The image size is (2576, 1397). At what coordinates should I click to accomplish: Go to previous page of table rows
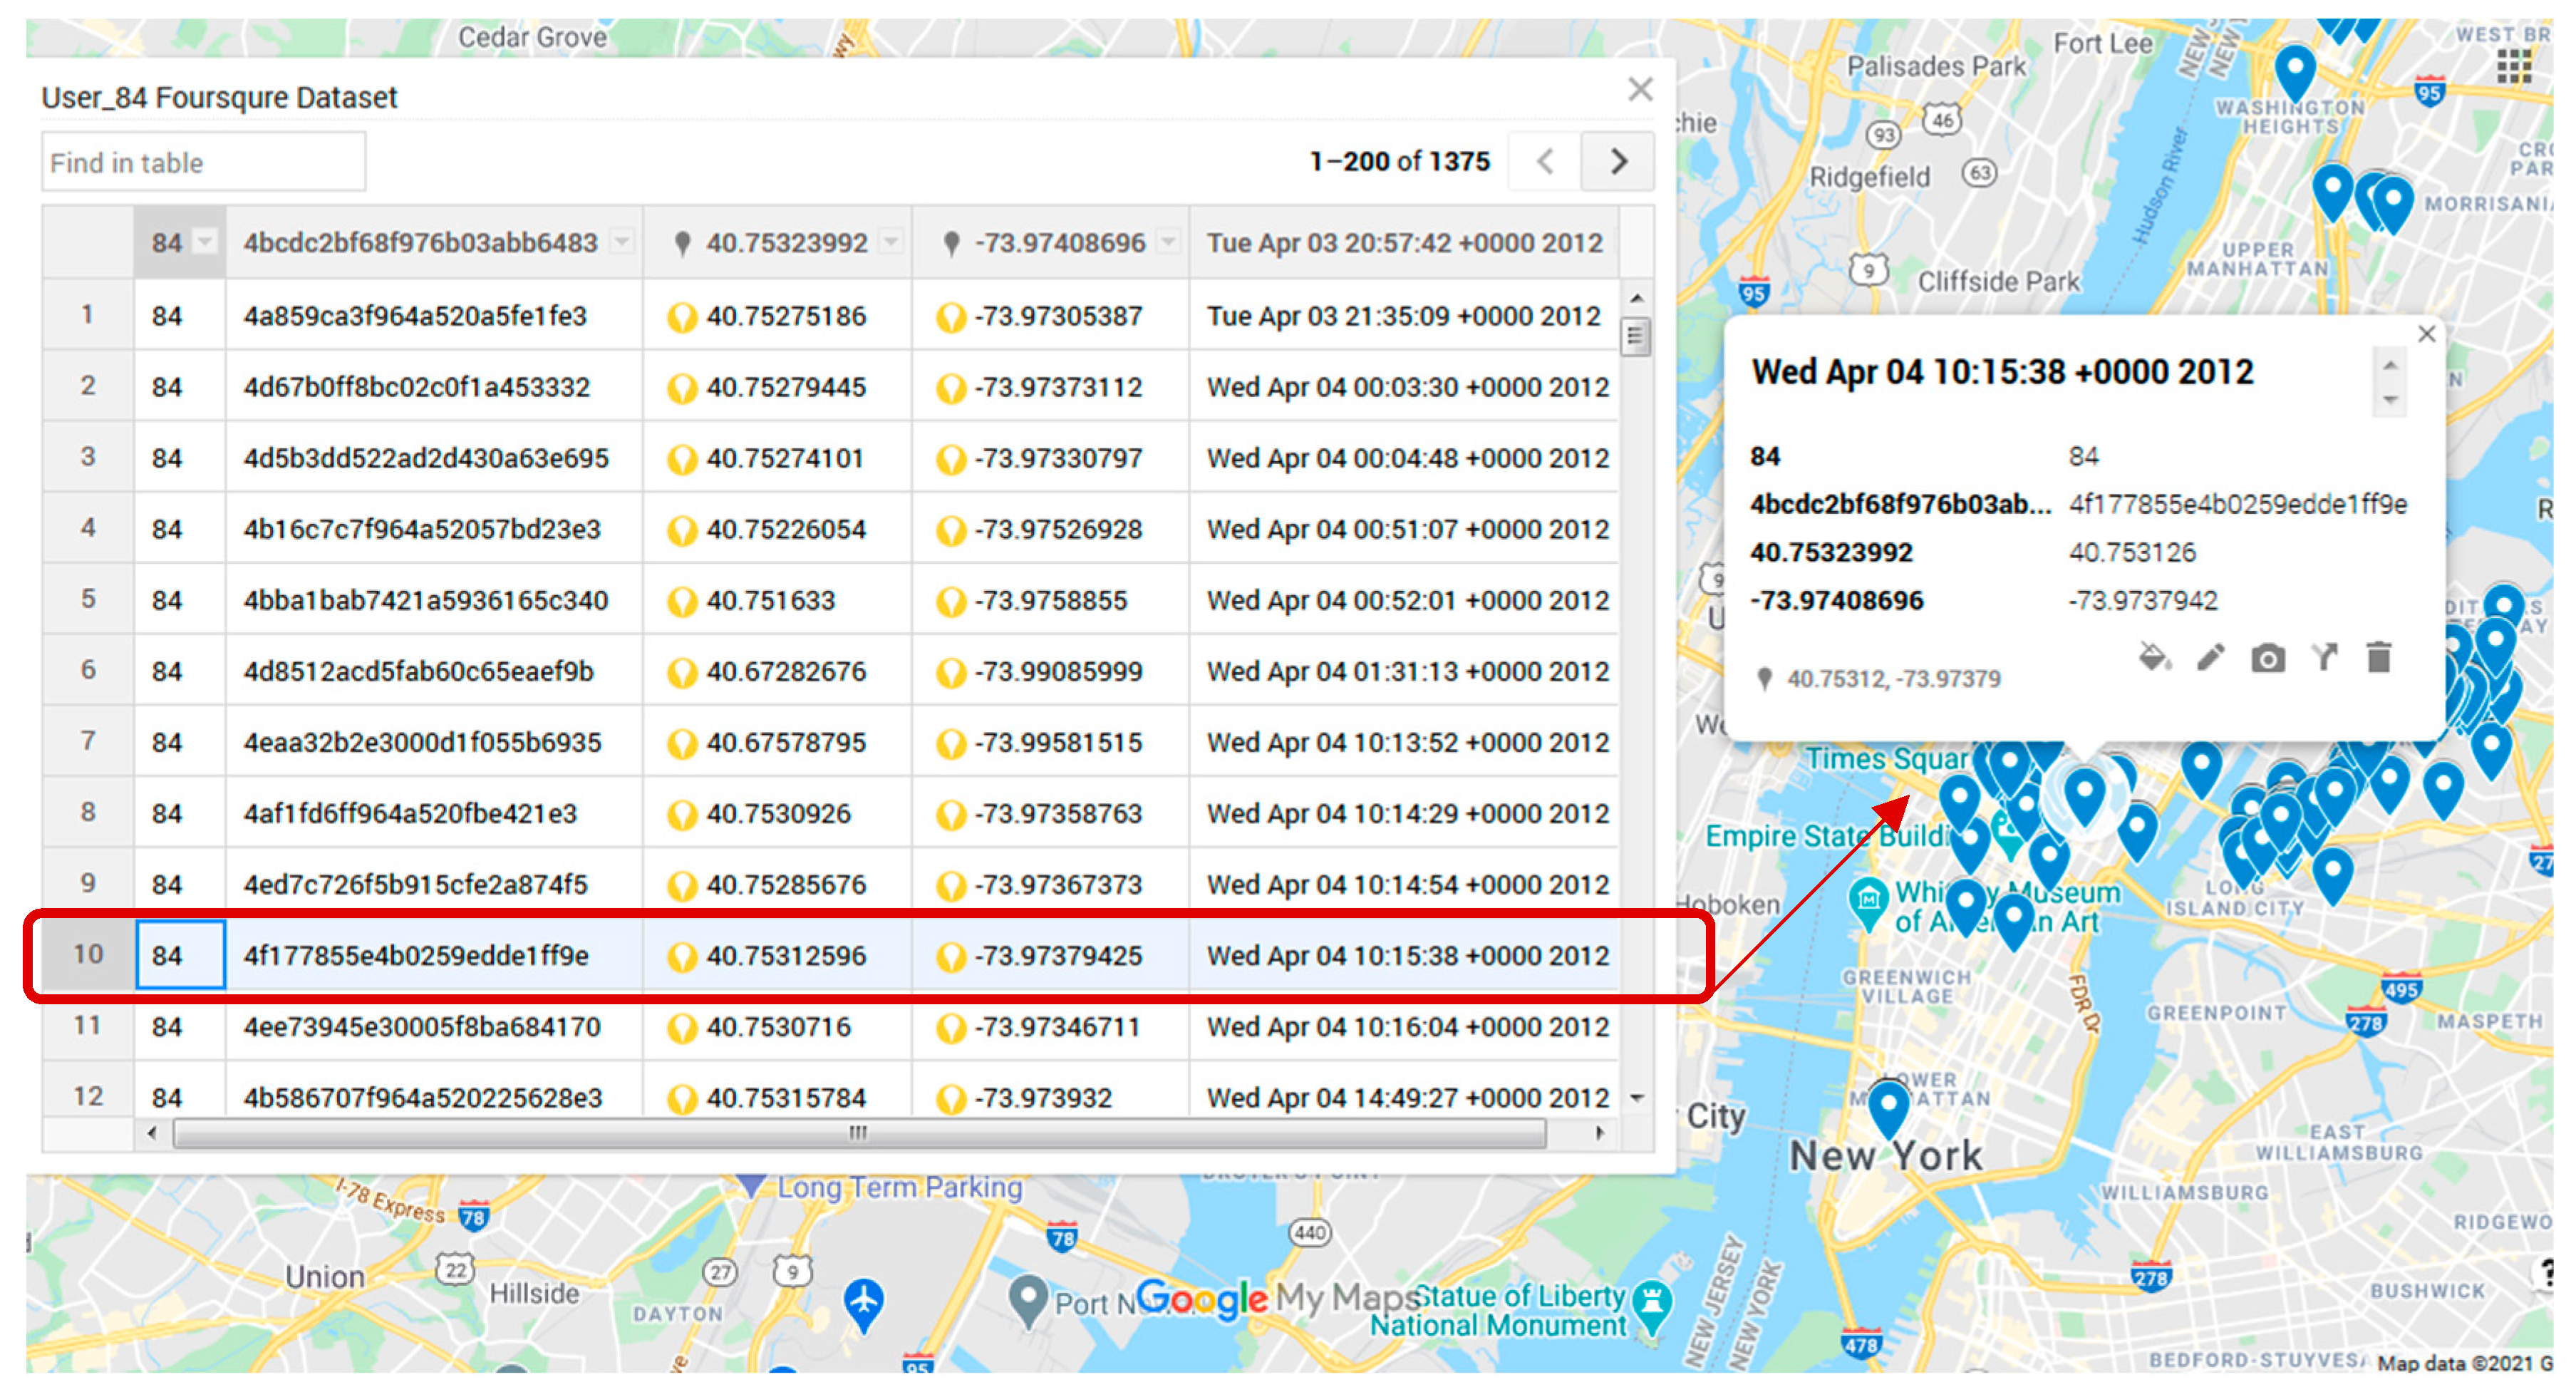1545,161
